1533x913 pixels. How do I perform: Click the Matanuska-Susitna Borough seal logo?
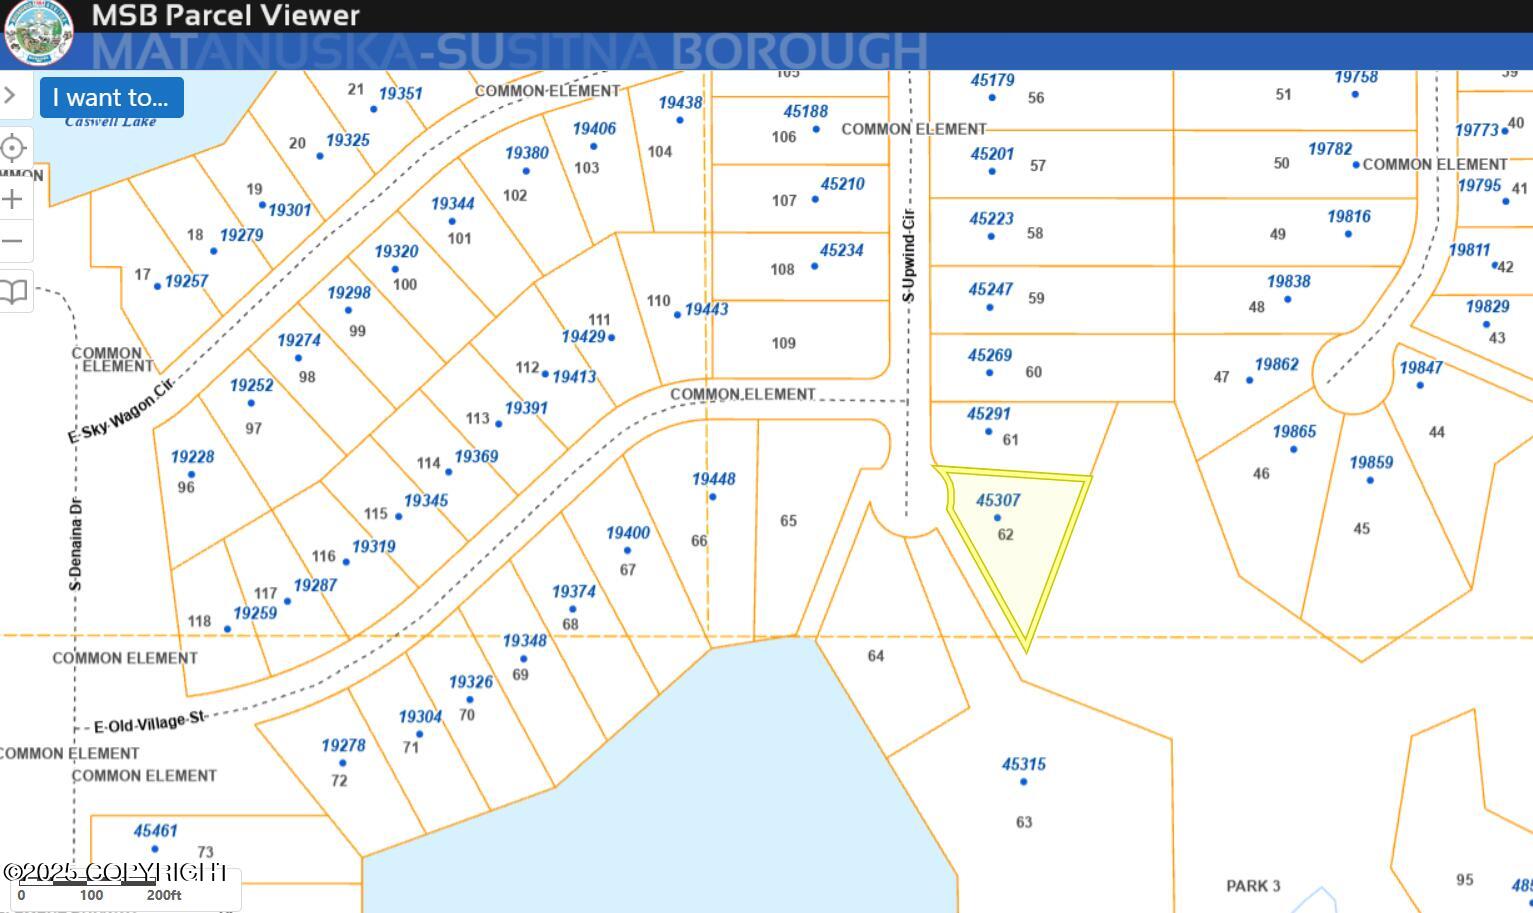(x=38, y=31)
